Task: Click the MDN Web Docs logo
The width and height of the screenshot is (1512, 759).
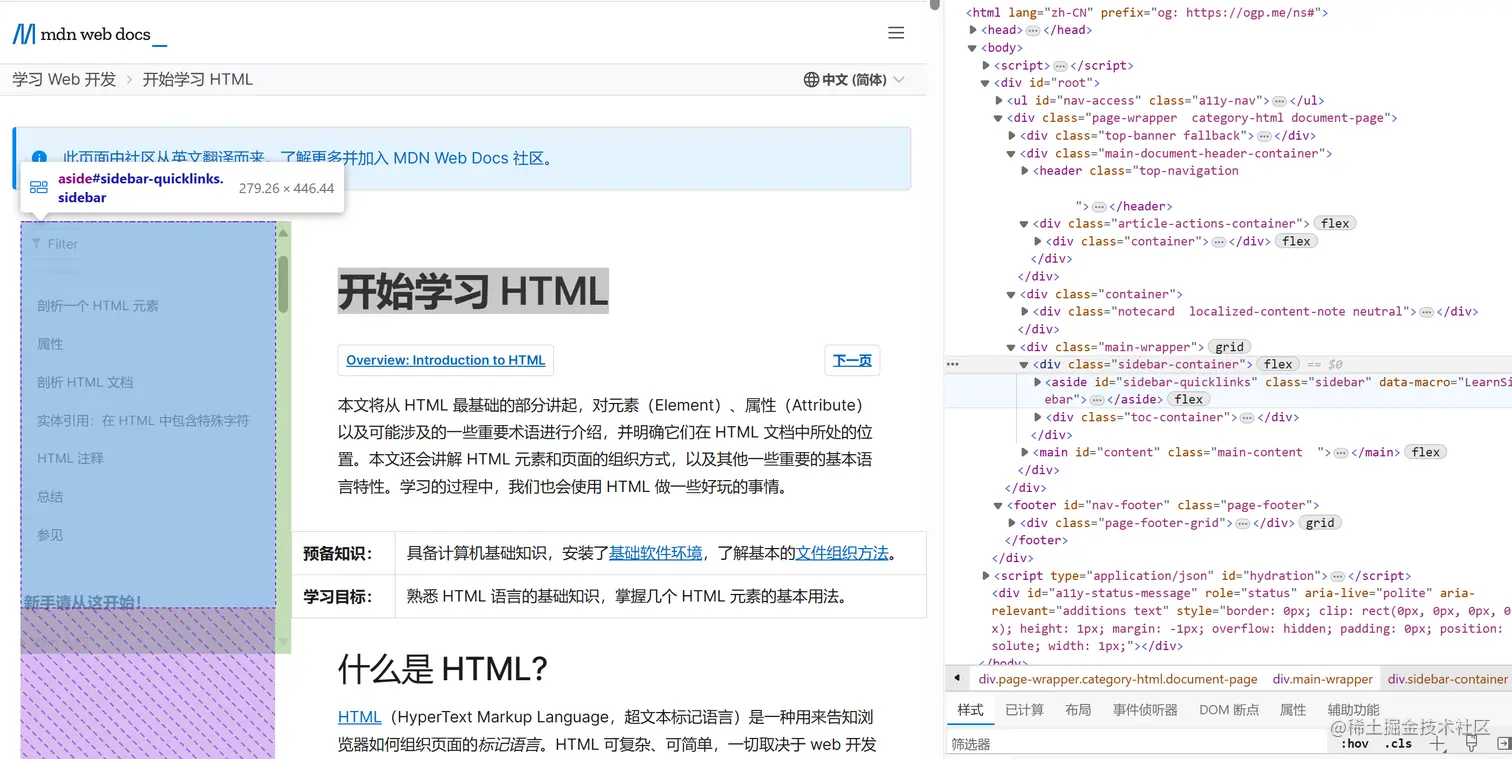Action: 89,34
